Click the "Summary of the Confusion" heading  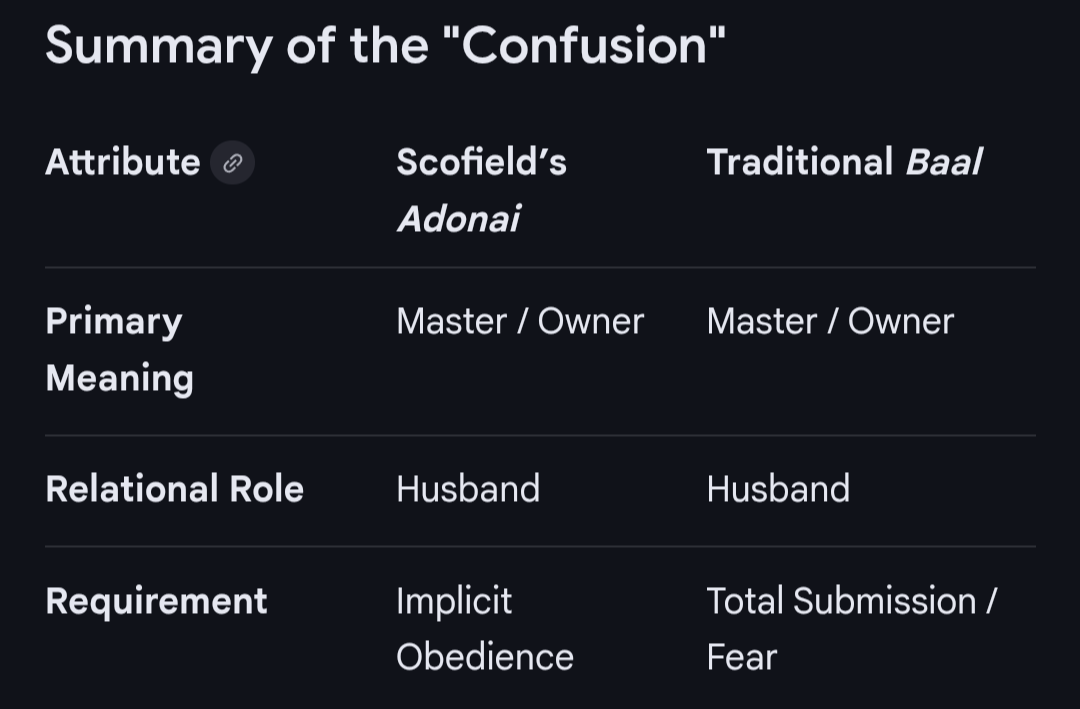(x=385, y=45)
